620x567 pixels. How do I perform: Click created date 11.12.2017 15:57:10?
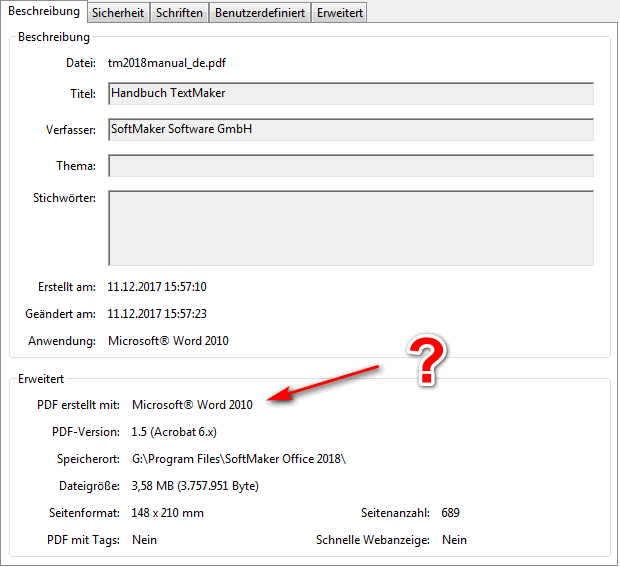[x=157, y=287]
